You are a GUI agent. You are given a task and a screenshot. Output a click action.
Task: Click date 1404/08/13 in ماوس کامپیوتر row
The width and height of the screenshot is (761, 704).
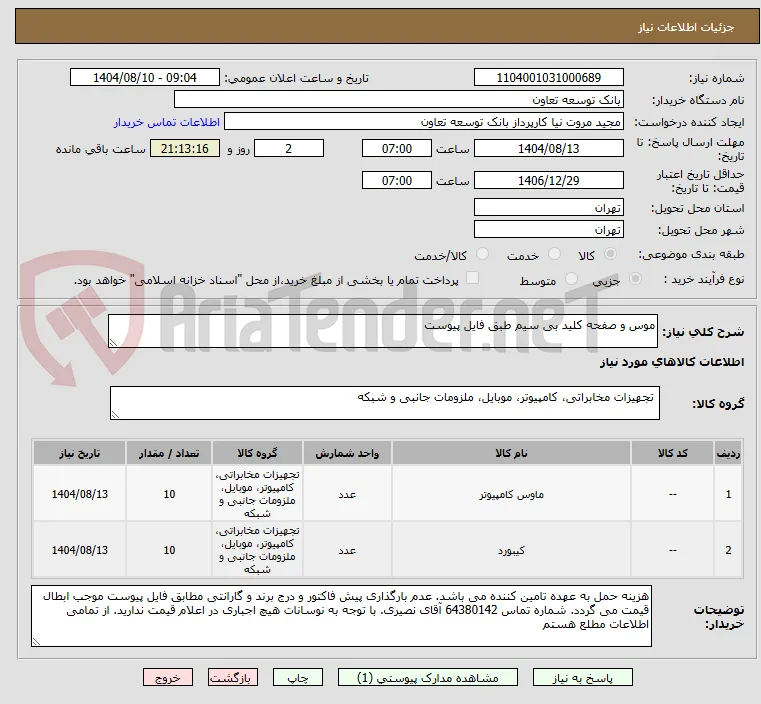(80, 494)
